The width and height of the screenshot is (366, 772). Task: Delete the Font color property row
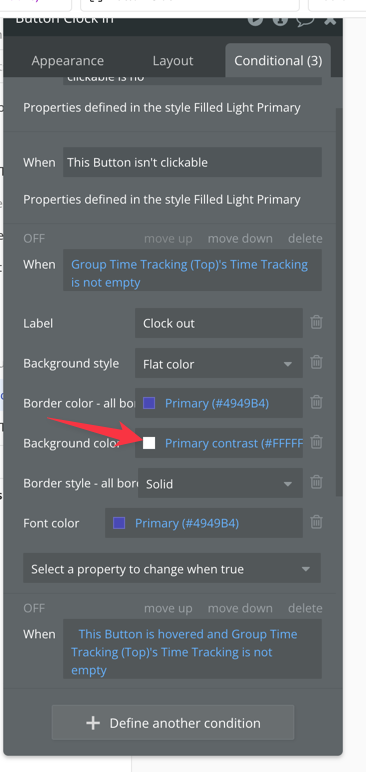(316, 522)
